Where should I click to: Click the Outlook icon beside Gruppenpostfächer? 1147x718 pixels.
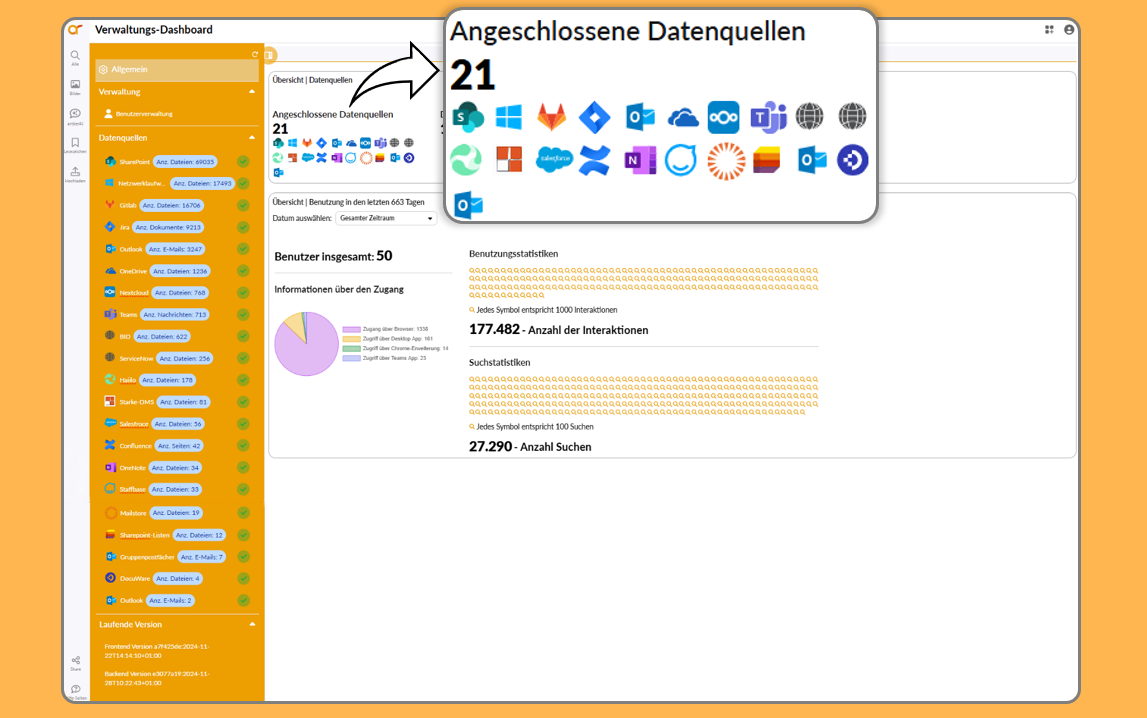pos(110,556)
